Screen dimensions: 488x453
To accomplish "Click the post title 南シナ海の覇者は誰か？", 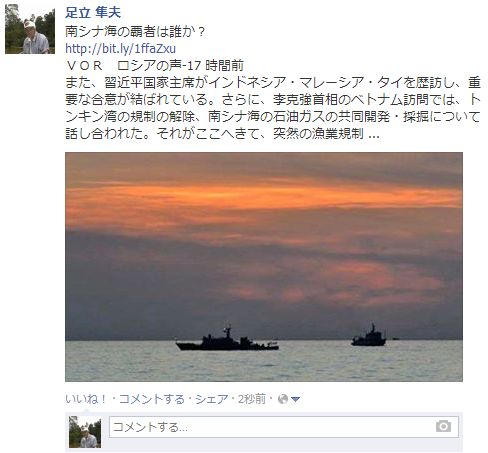I will click(x=136, y=32).
